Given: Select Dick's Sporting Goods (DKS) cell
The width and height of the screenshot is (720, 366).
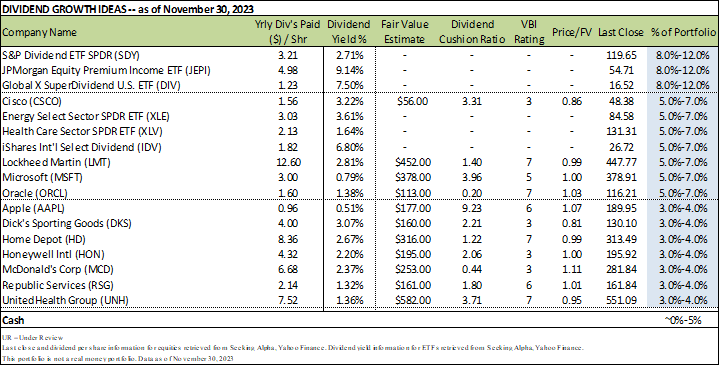Looking at the screenshot, I should point(67,224).
